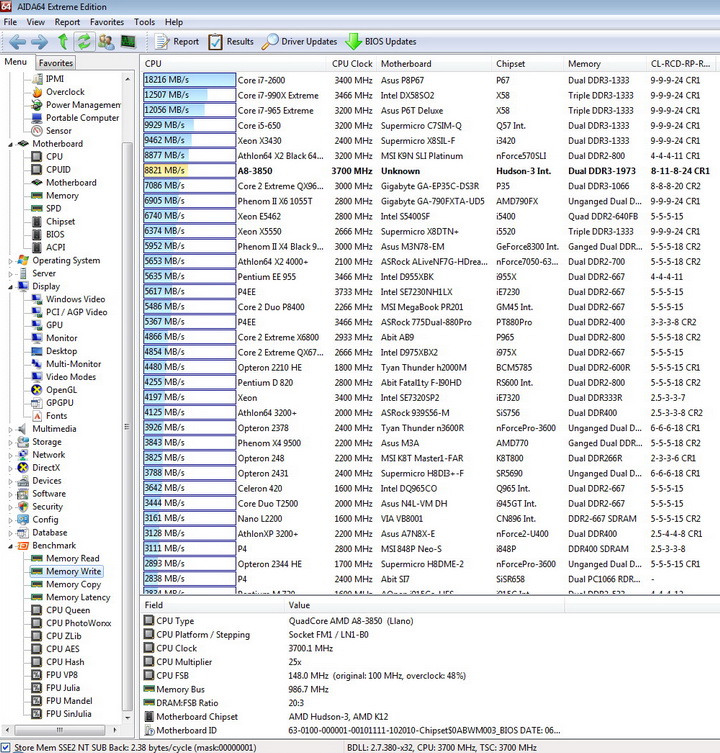Select the 18216 MB/s result bar
This screenshot has height=753, width=720.
pos(189,80)
